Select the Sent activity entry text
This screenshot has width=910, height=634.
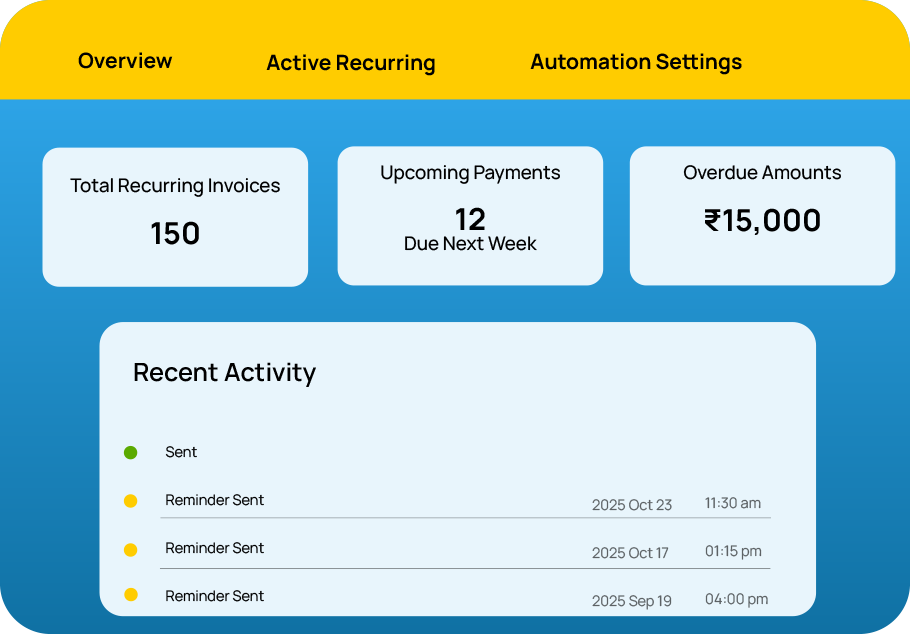coord(181,453)
